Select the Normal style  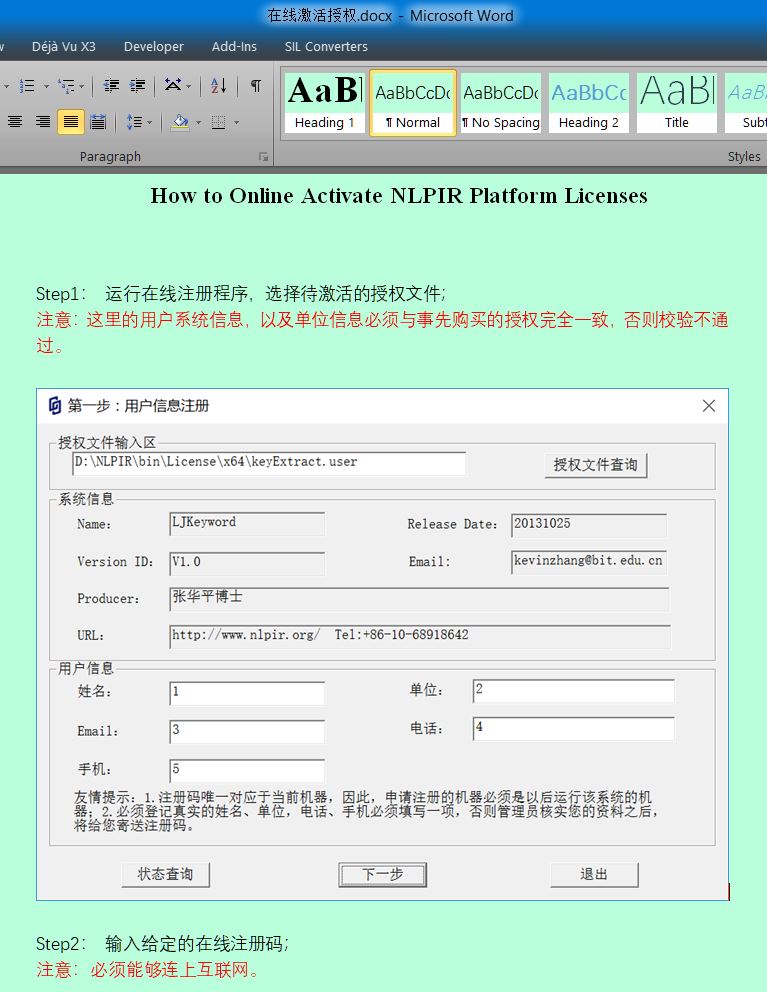coord(413,102)
